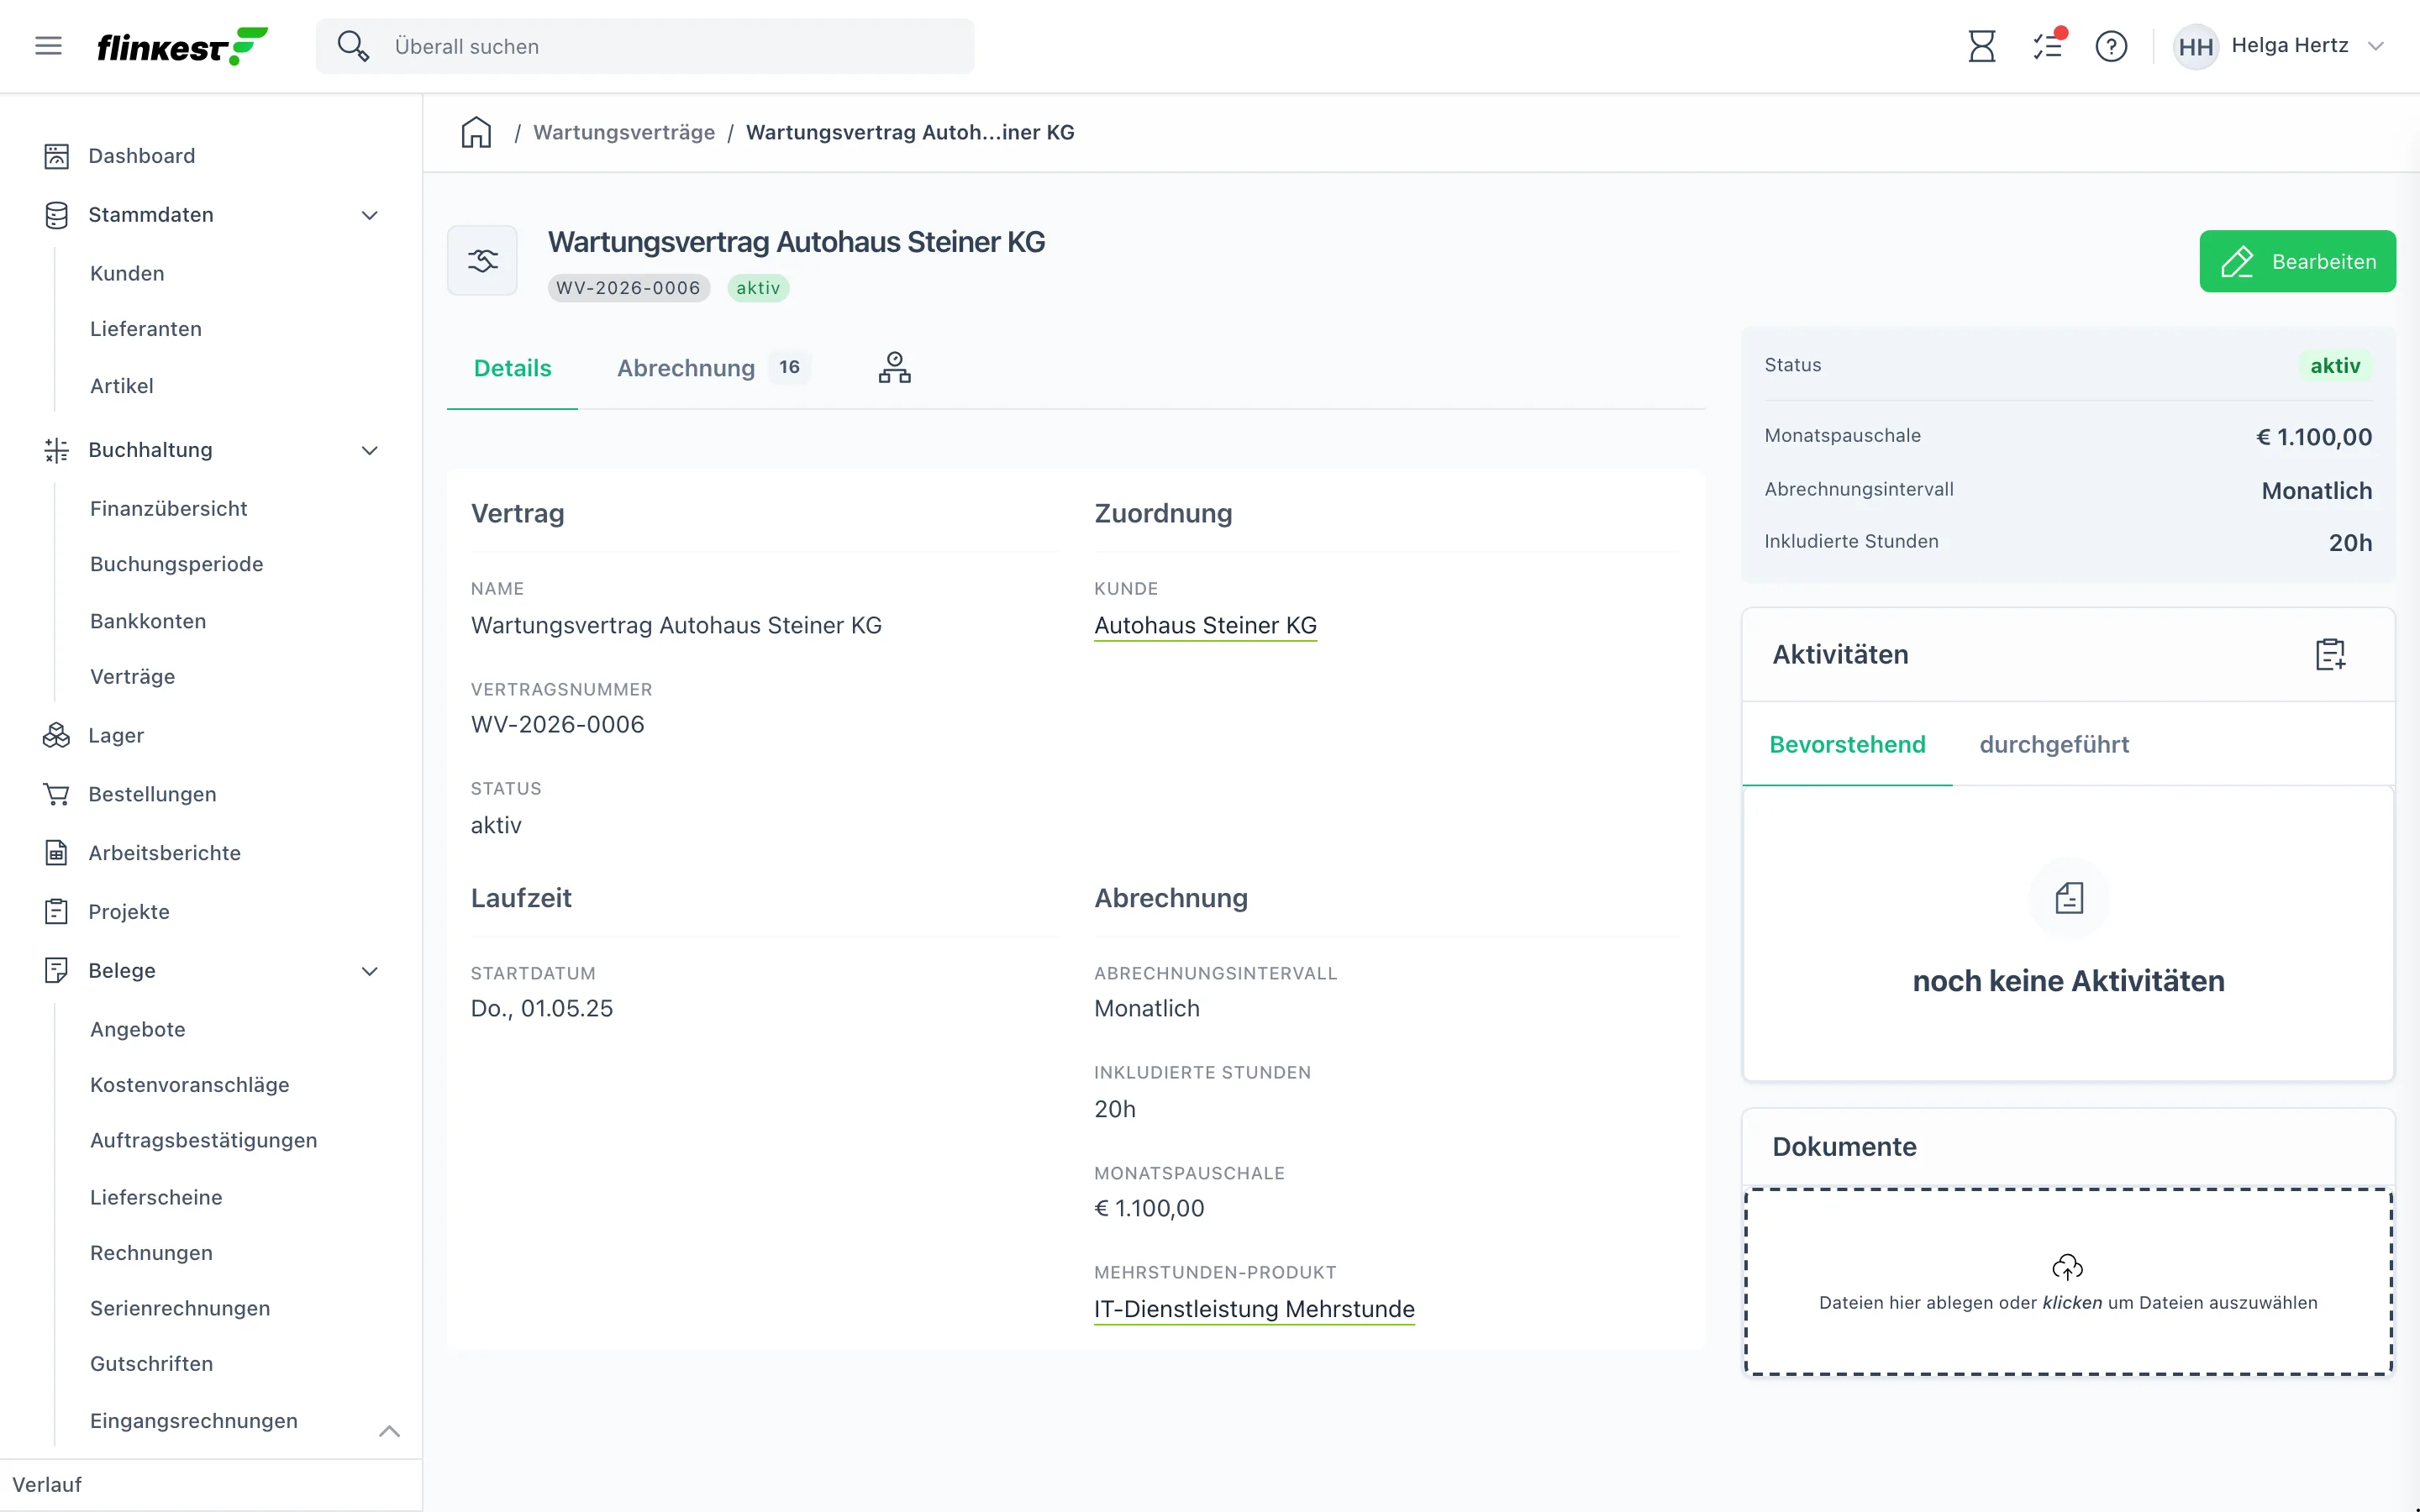Click the Bearbeiten button

[x=2297, y=262]
